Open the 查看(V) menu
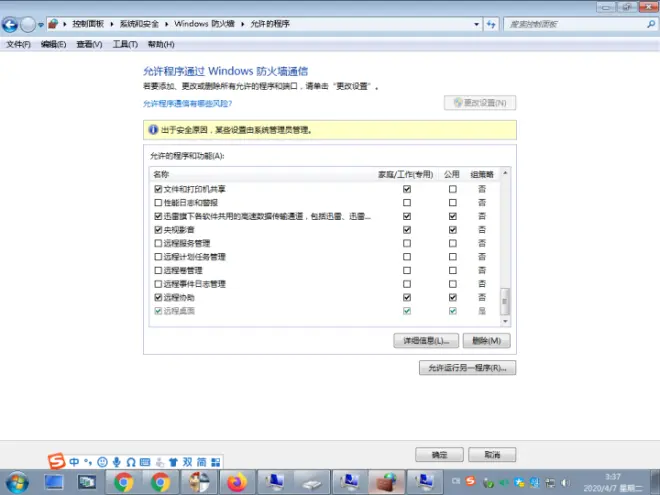The width and height of the screenshot is (660, 495). [x=89, y=44]
